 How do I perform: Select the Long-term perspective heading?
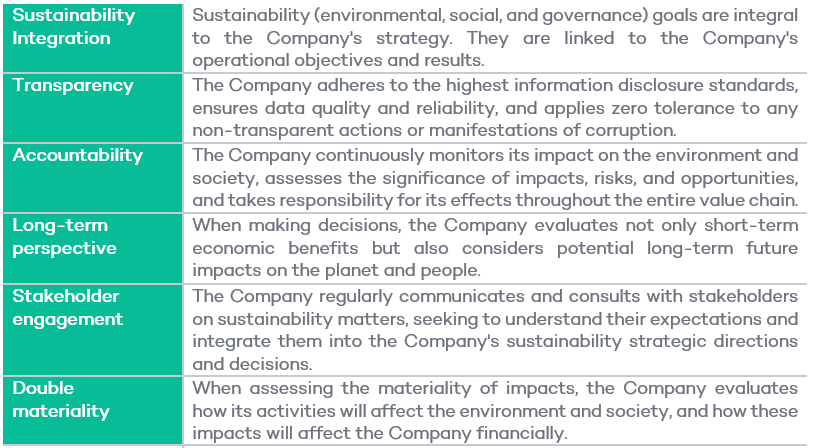(93, 248)
